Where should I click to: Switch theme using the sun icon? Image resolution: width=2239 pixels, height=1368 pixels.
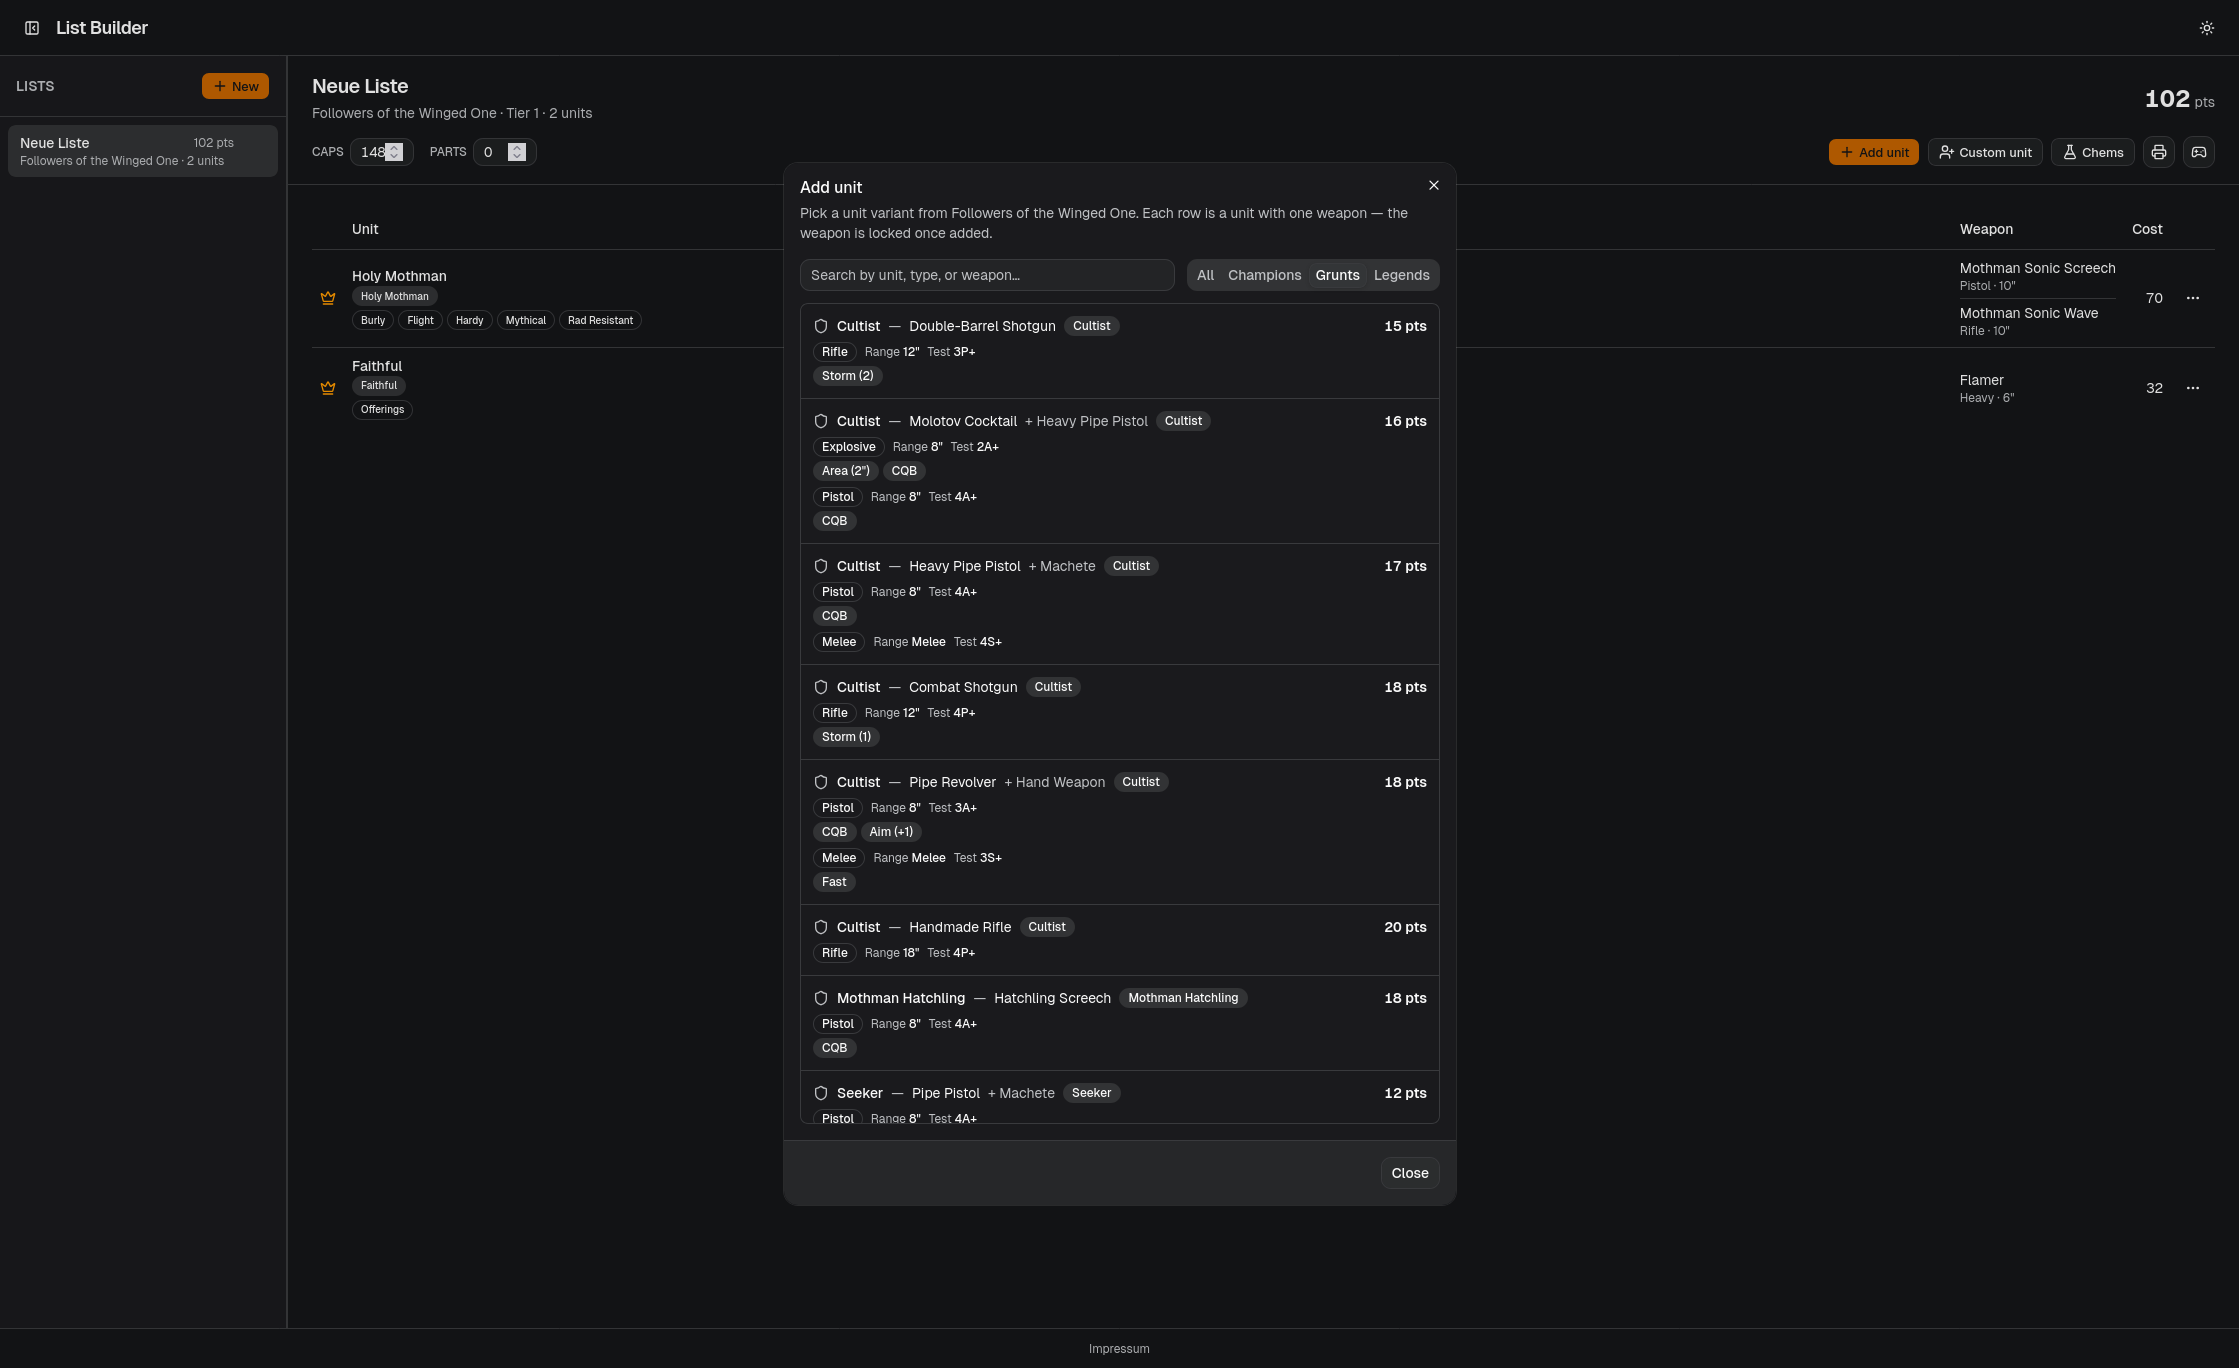click(x=2206, y=28)
